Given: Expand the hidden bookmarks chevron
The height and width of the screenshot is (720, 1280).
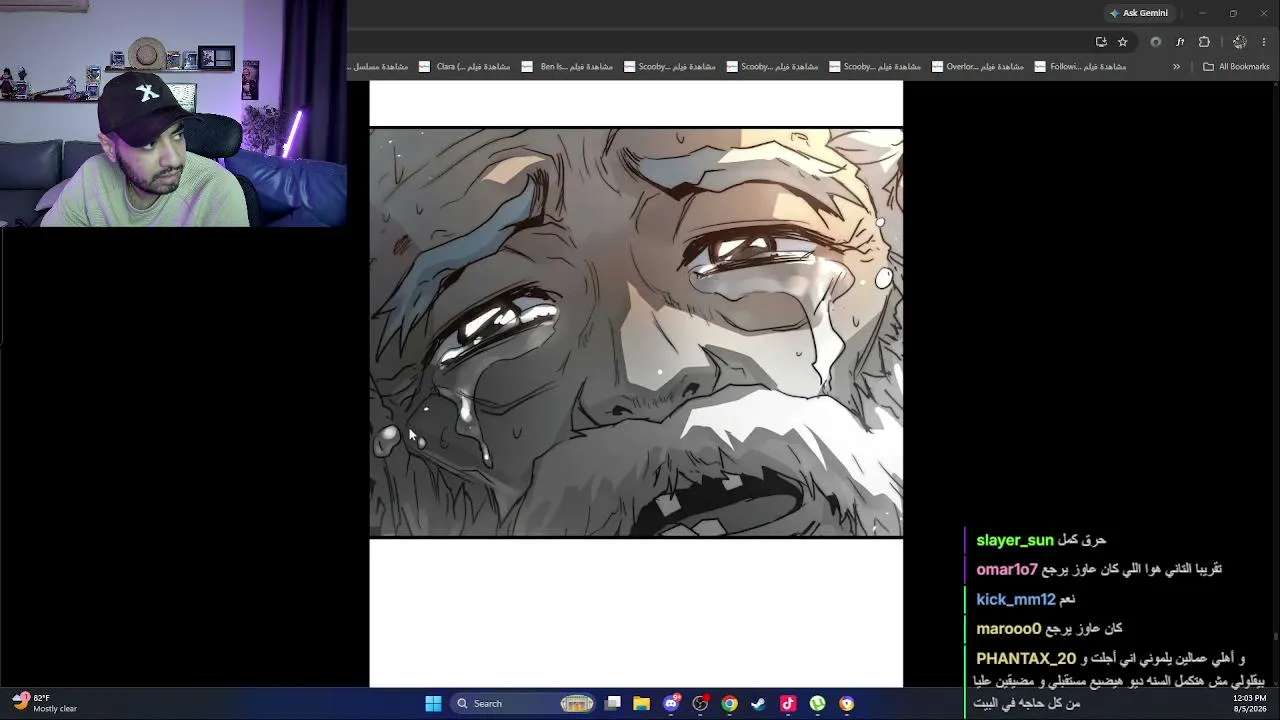Looking at the screenshot, I should 1176,67.
